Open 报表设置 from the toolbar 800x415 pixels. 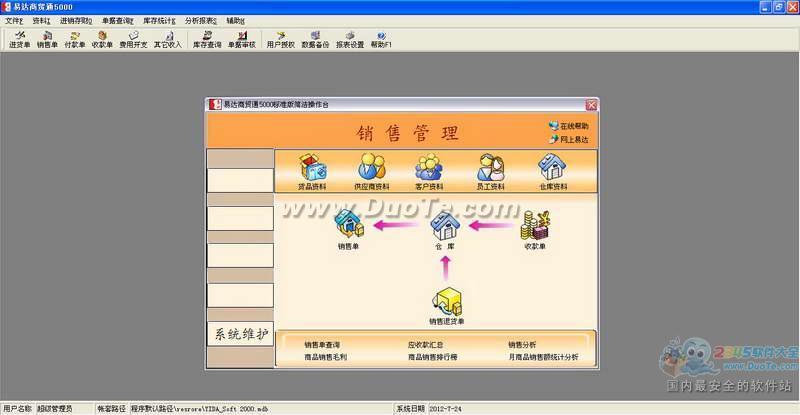pyautogui.click(x=350, y=39)
